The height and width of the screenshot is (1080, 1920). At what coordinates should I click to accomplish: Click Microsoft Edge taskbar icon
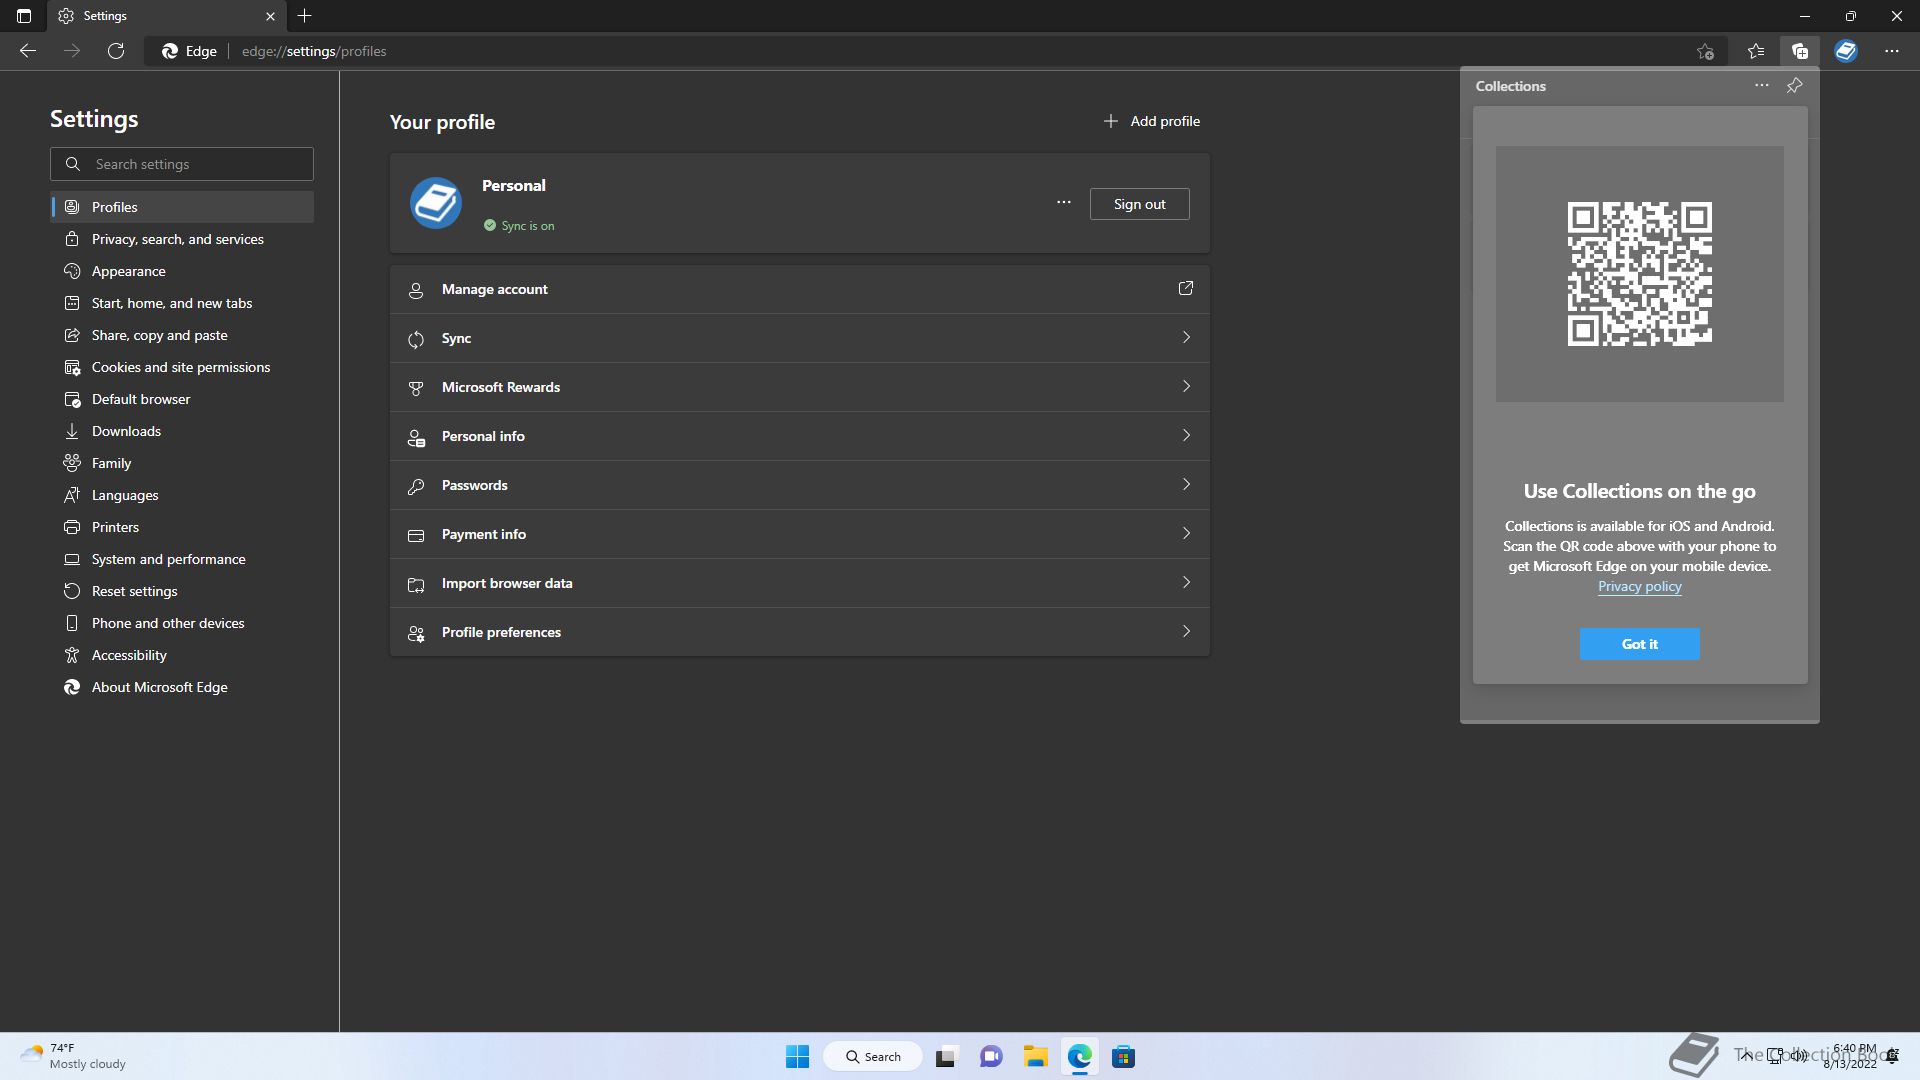(1079, 1056)
